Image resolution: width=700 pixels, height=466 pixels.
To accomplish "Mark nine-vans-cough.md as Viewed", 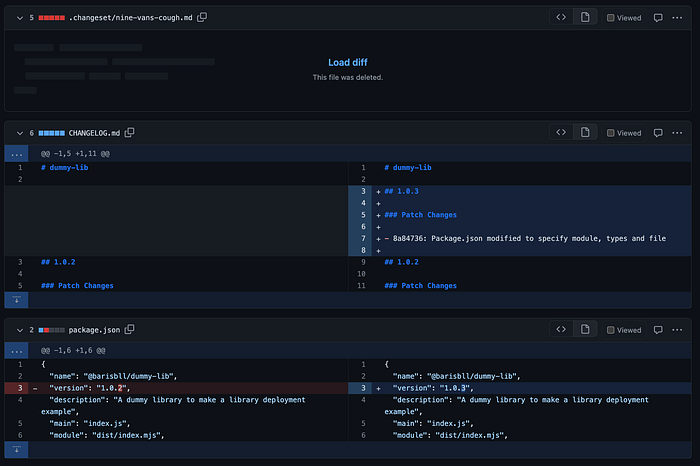I will click(x=624, y=18).
